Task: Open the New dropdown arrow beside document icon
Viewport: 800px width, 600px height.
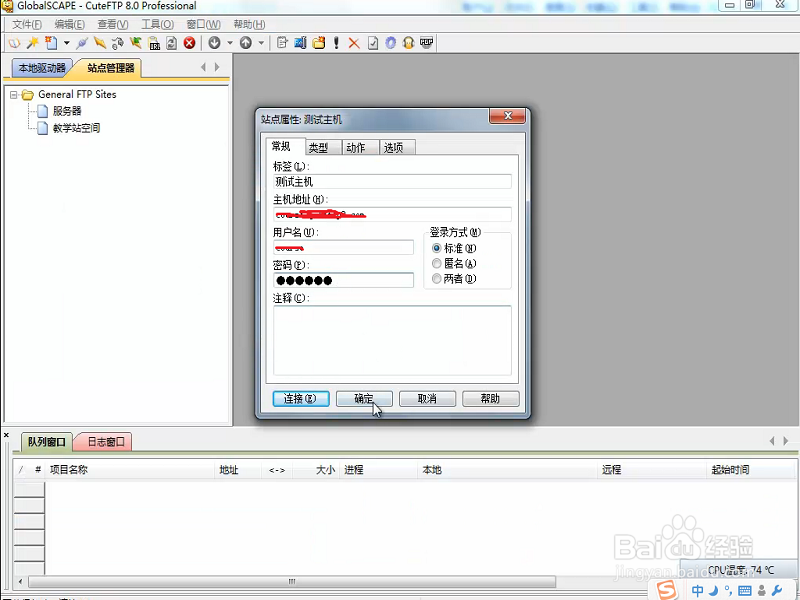Action: 66,43
